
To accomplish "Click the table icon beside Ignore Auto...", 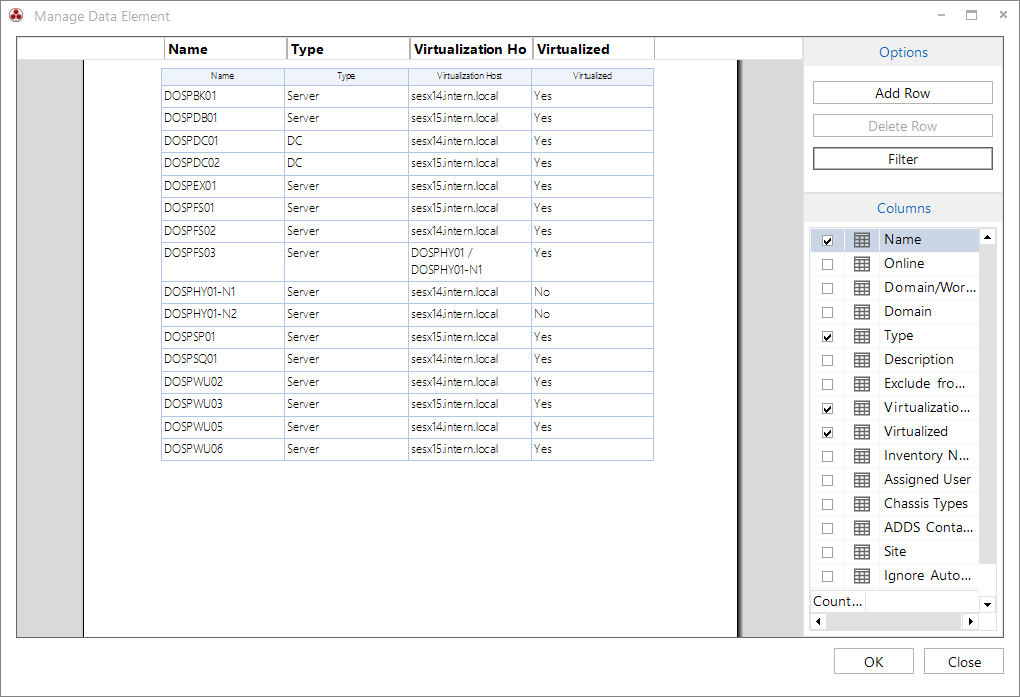I will coord(861,577).
